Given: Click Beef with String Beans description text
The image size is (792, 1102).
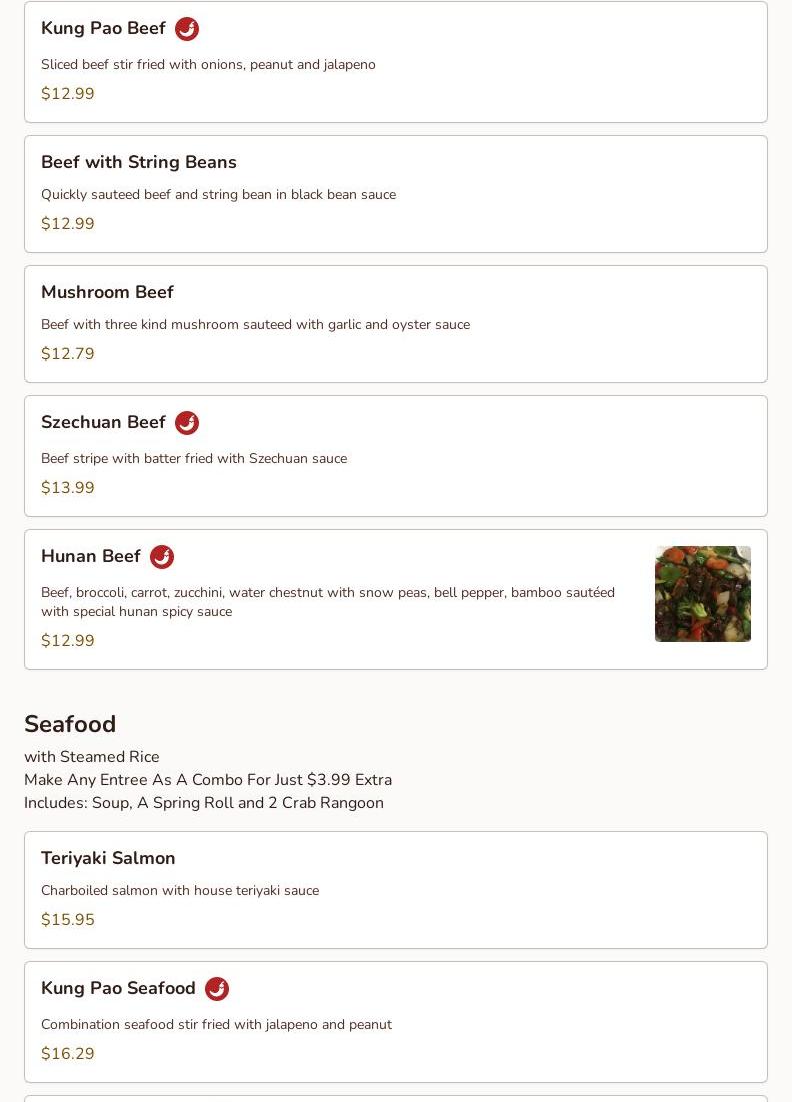Looking at the screenshot, I should coord(219,195).
